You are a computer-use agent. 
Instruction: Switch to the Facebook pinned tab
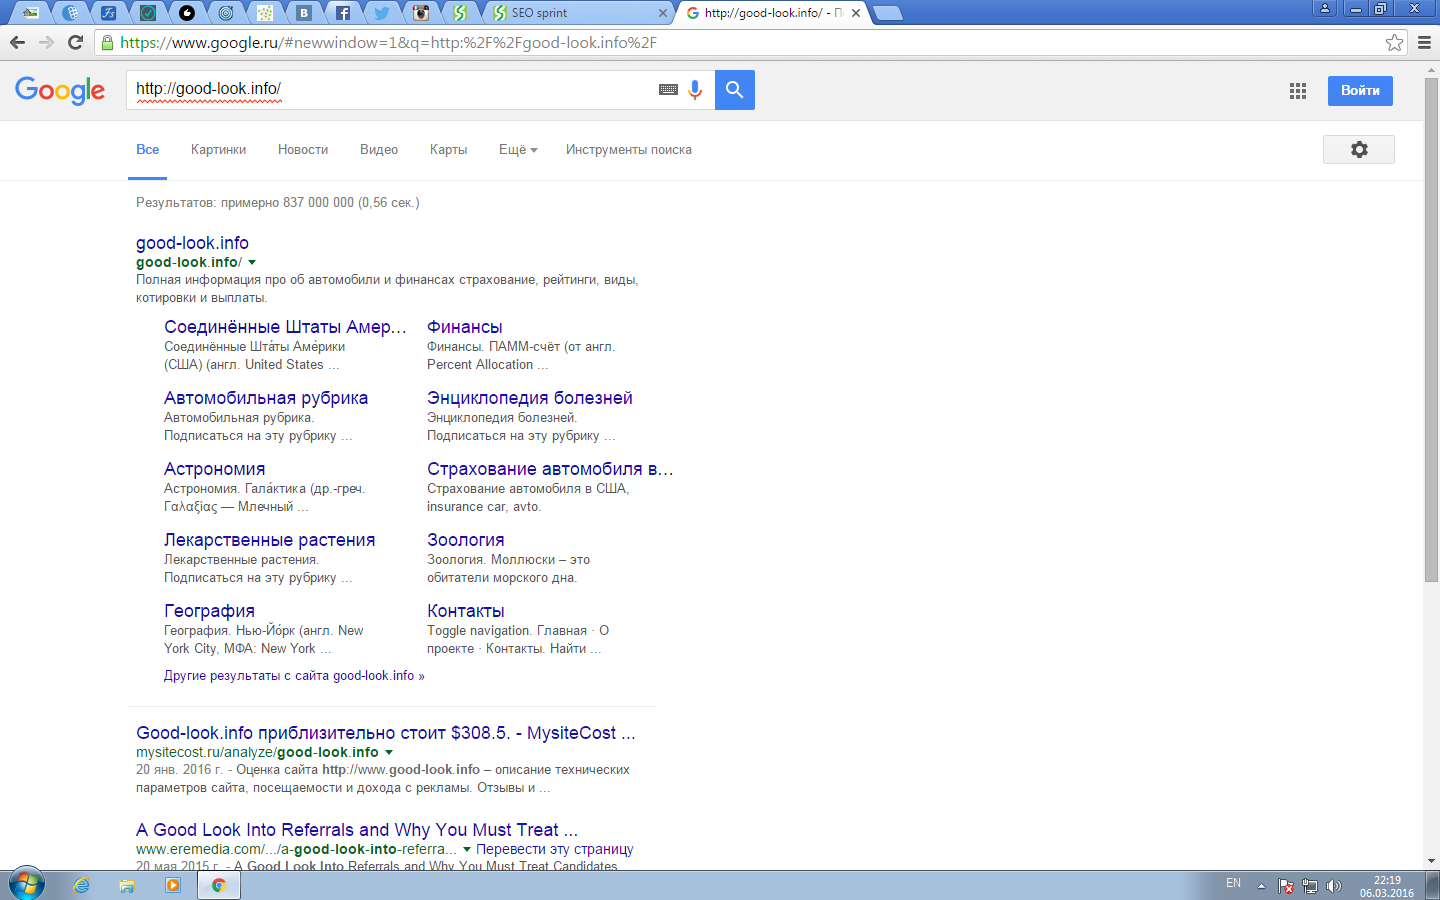343,13
